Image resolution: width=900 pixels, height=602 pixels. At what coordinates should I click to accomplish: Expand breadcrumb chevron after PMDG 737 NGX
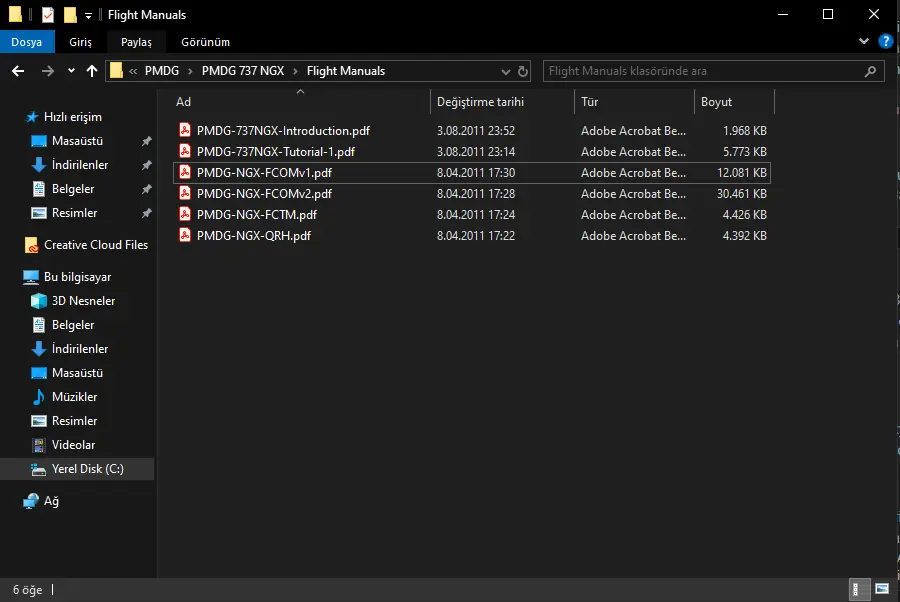295,71
